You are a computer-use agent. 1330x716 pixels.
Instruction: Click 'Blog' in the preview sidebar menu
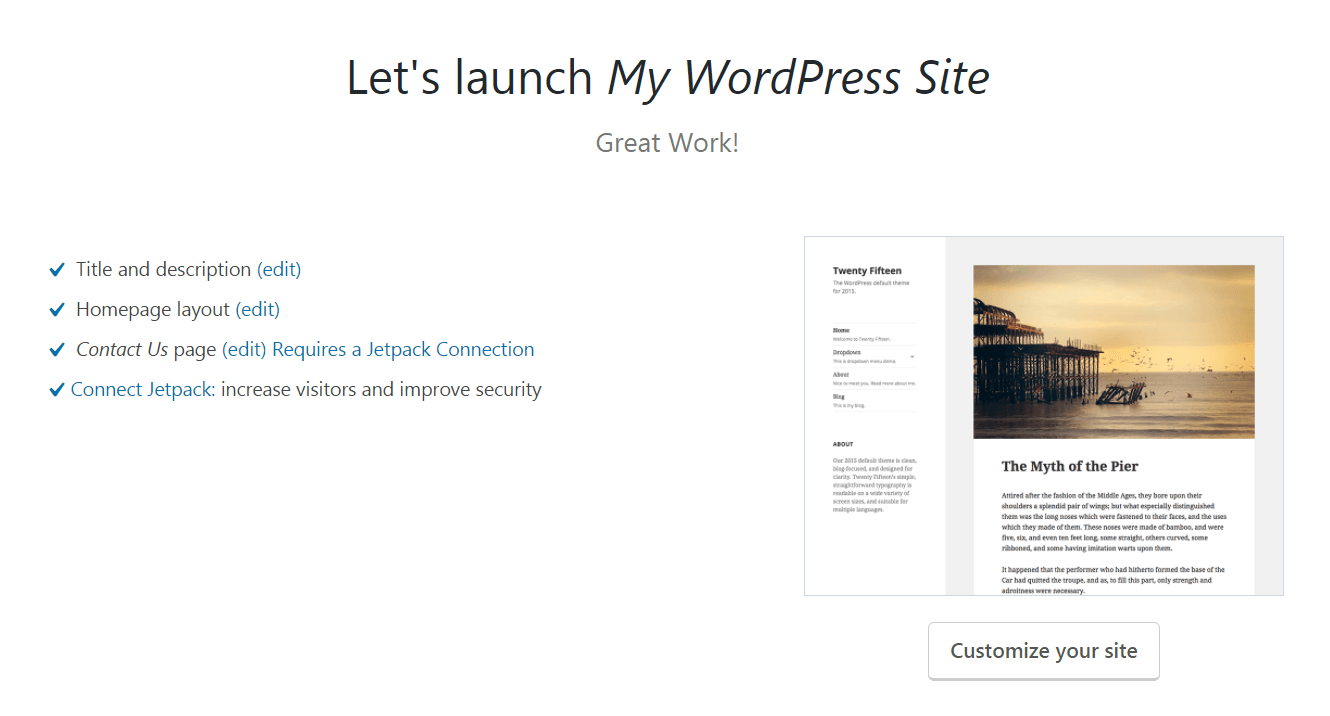pos(838,396)
